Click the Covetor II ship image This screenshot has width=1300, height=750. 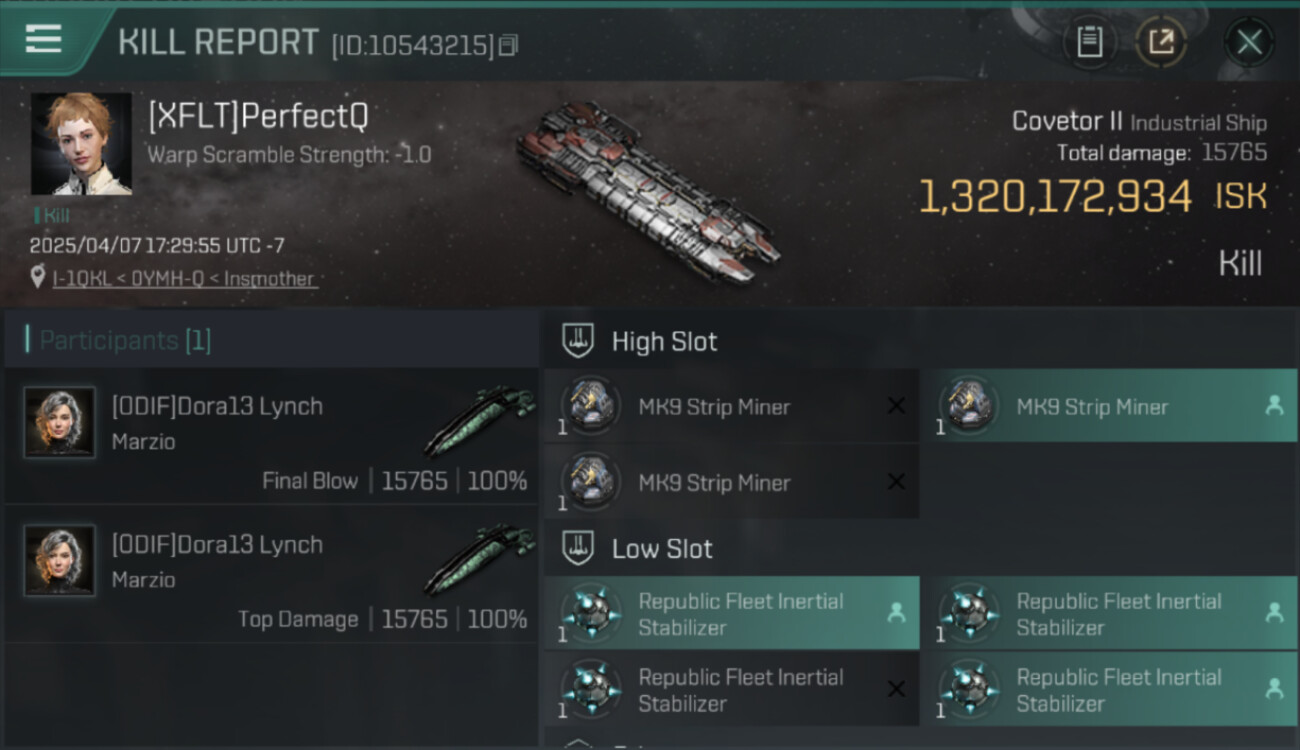coord(648,190)
